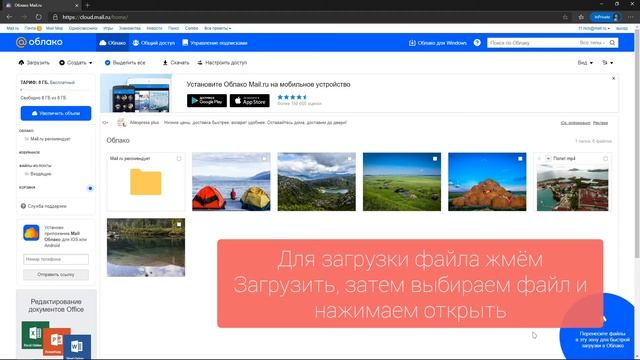Click the Word Online icon
This screenshot has width=640, height=360.
coord(77,347)
